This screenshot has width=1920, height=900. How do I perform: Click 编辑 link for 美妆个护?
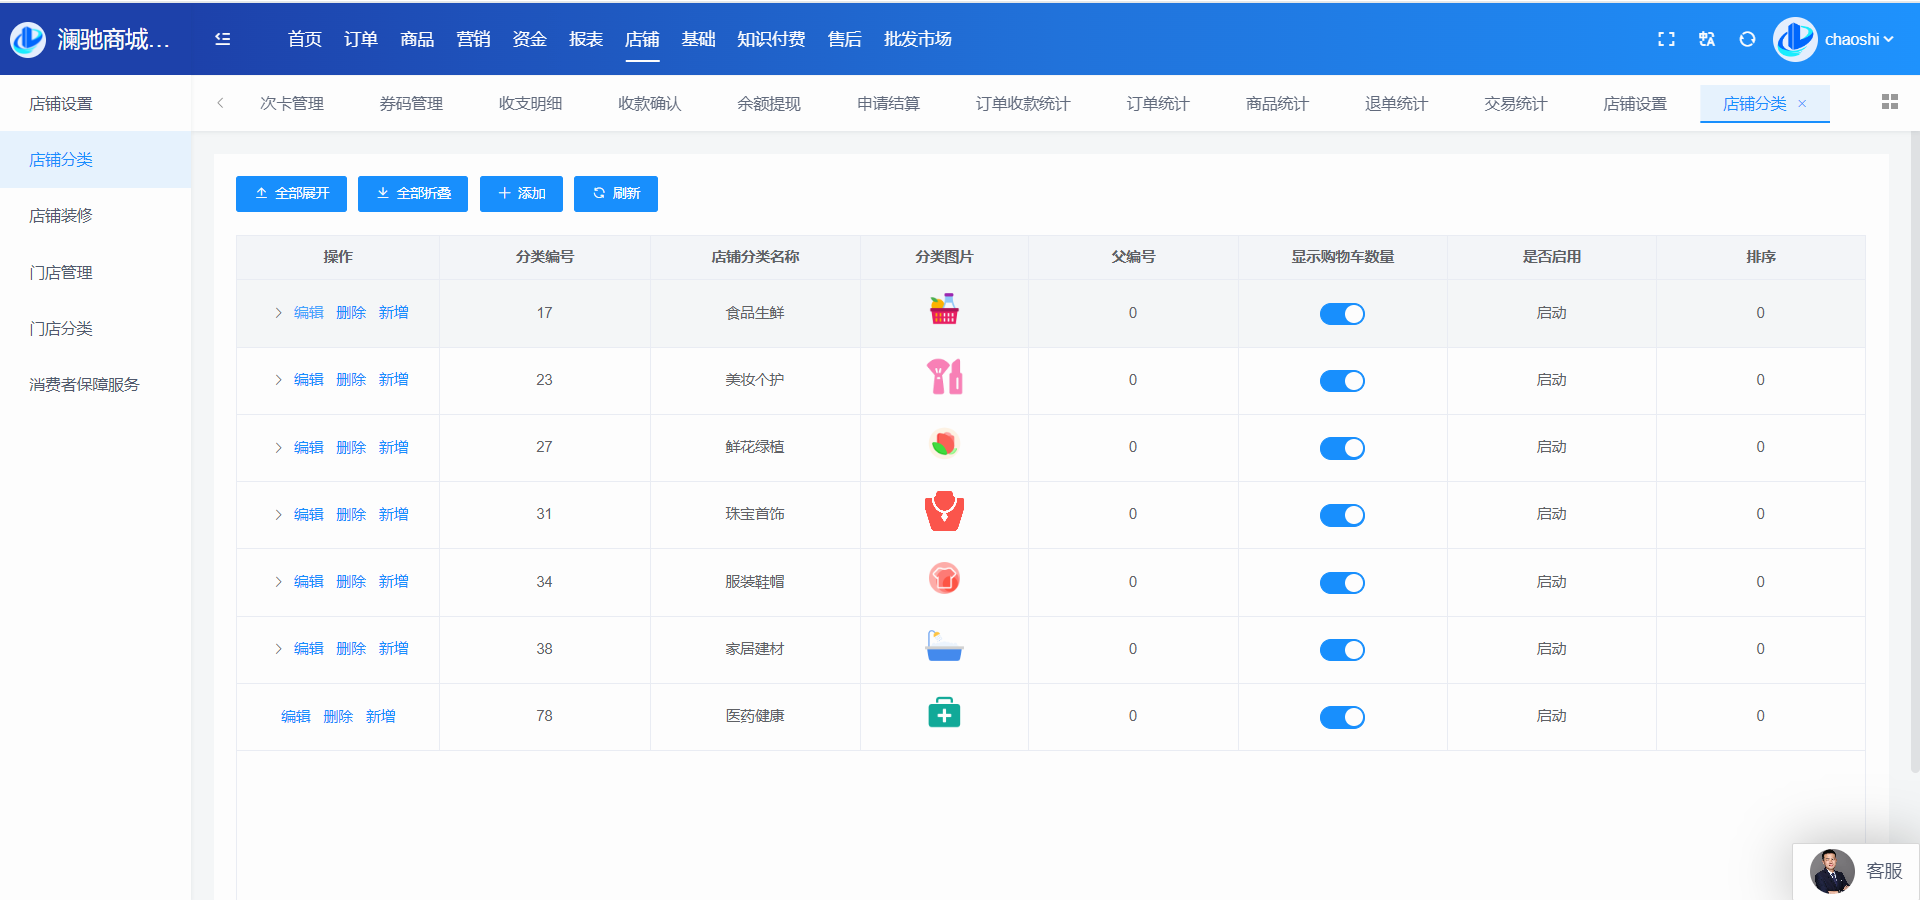(308, 380)
